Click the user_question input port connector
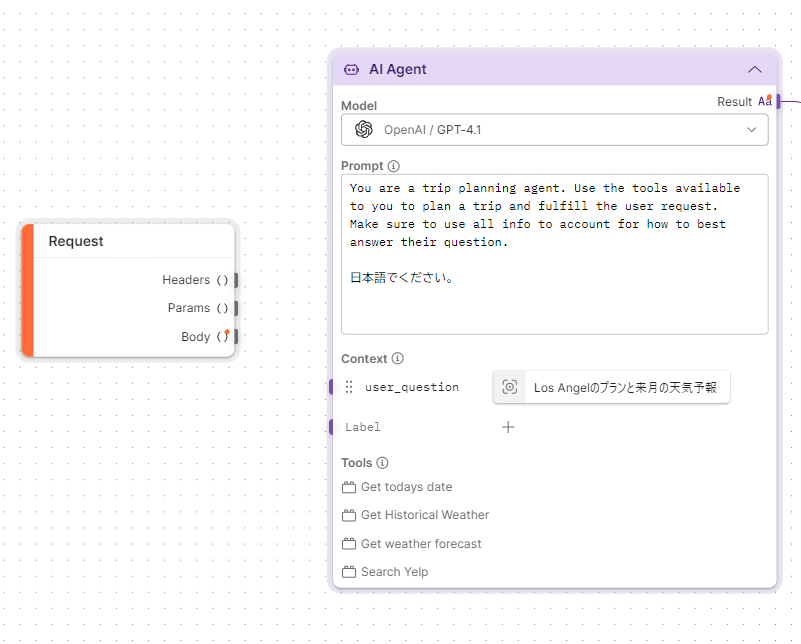This screenshot has width=801, height=644. [331, 387]
